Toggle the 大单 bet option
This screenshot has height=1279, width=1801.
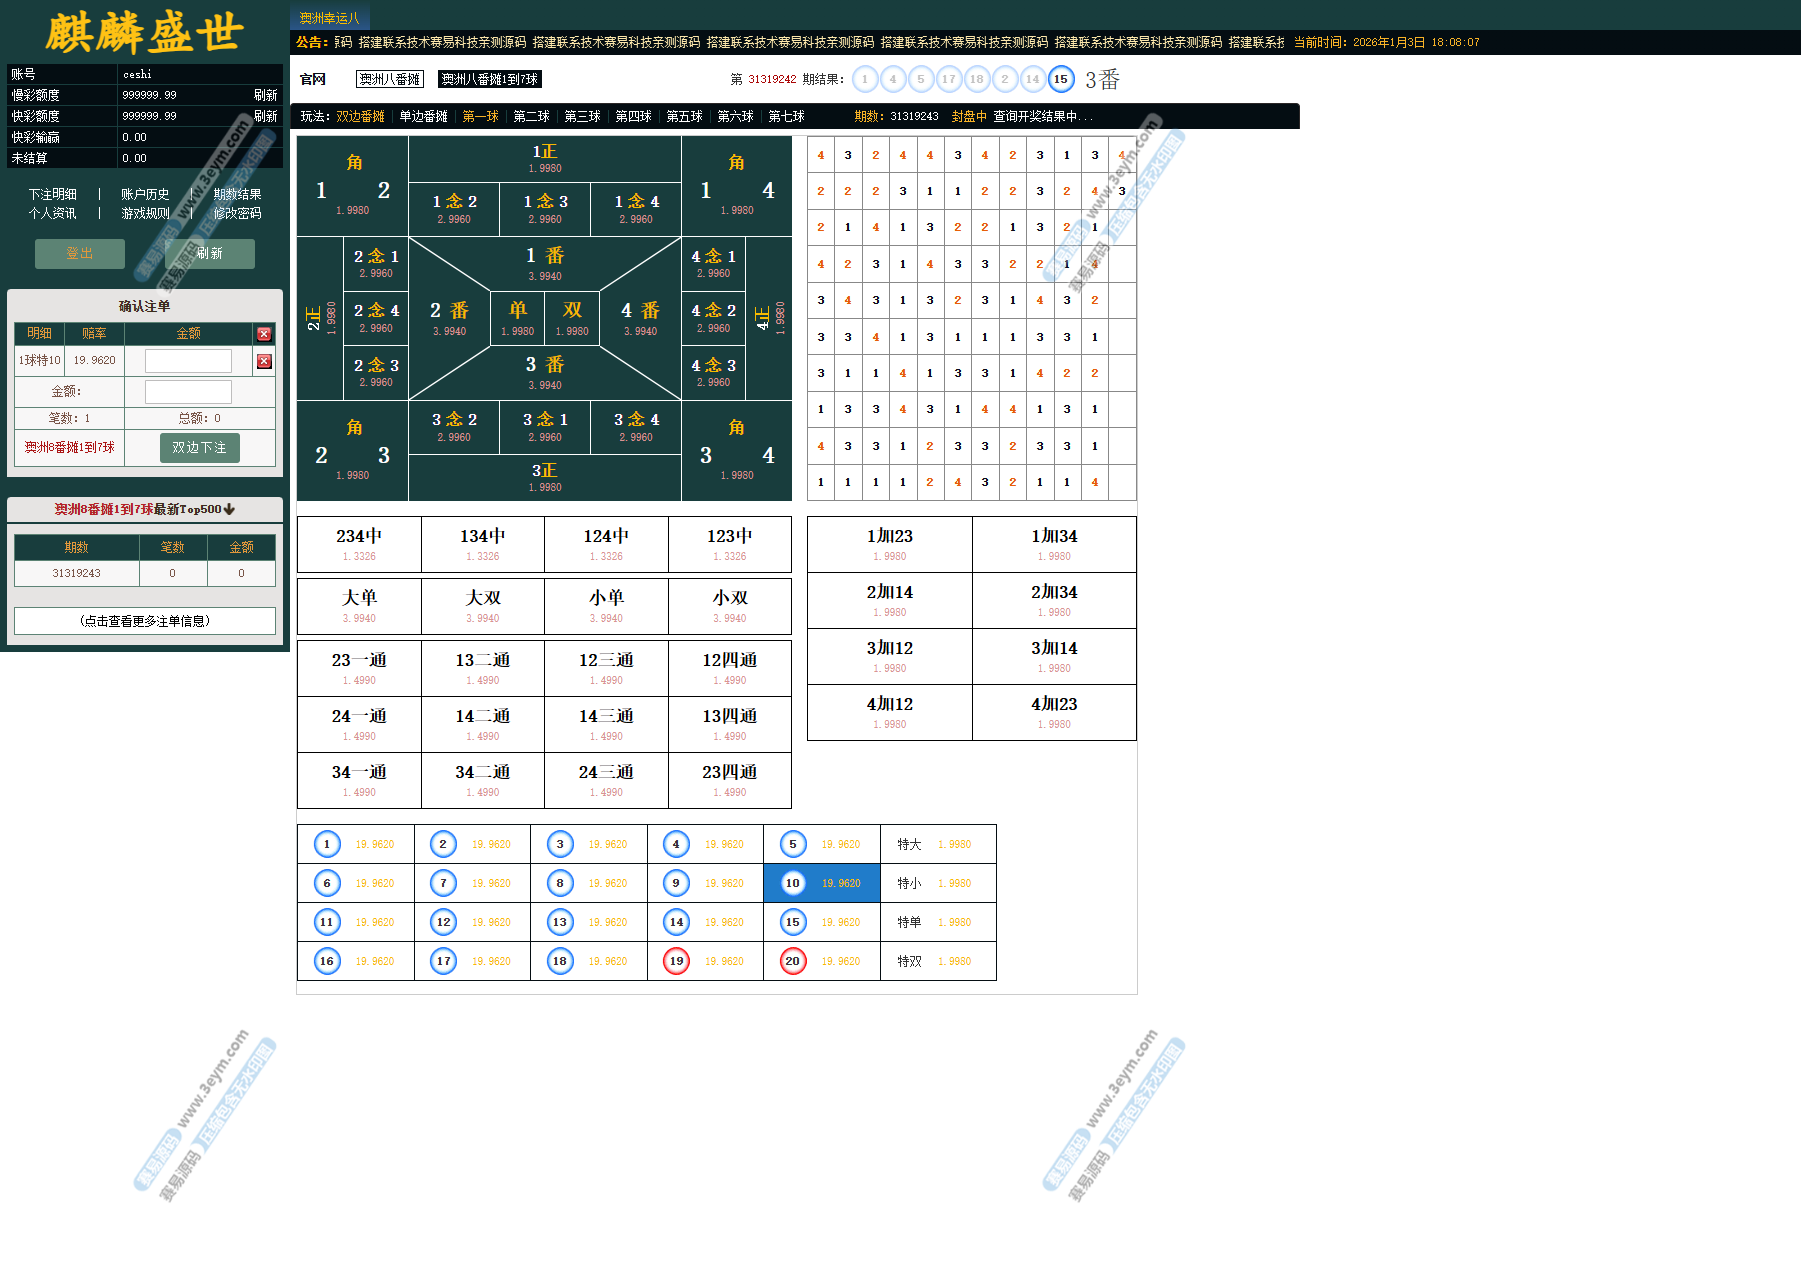pos(359,605)
